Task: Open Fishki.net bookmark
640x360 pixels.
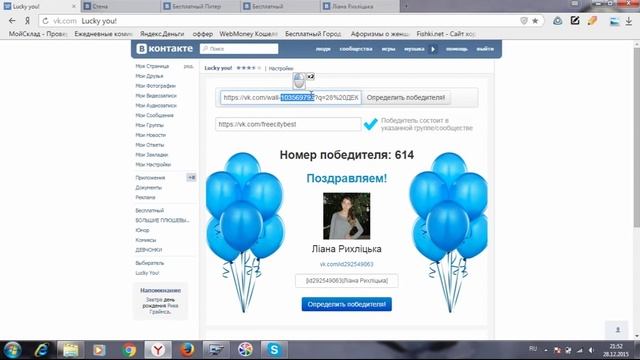Action: (x=446, y=34)
